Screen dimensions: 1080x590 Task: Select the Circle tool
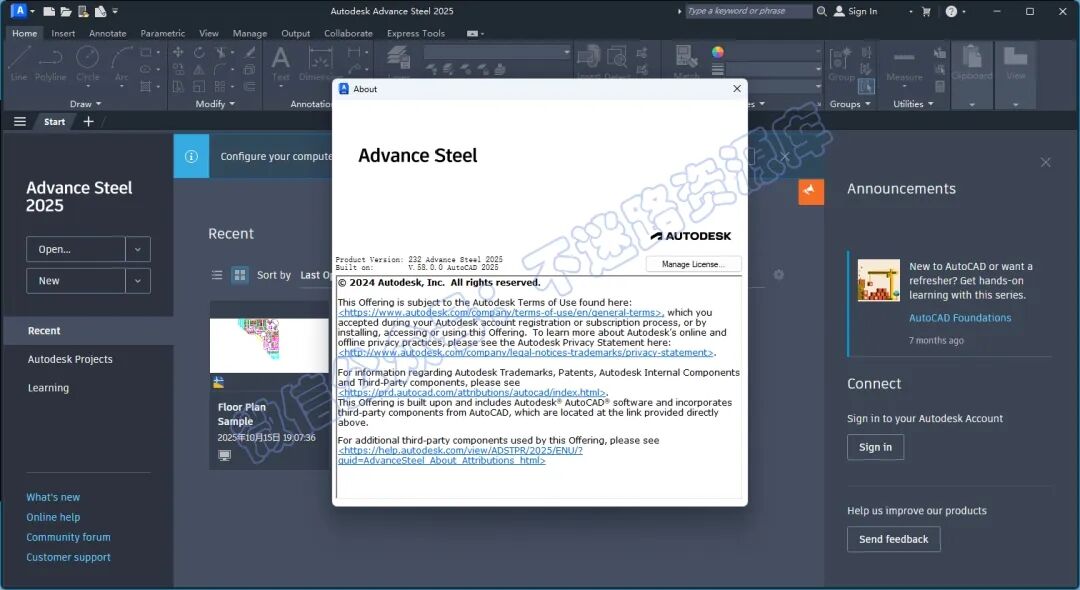tap(87, 63)
